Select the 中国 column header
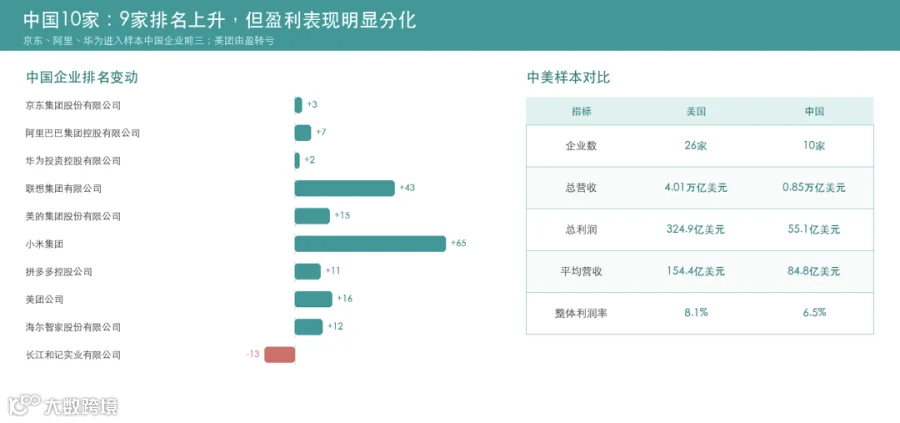This screenshot has width=900, height=423. (814, 111)
